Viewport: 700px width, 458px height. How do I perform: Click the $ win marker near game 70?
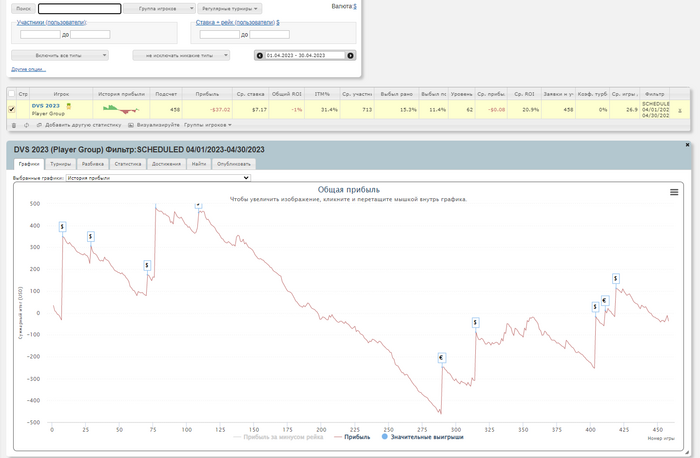147,265
